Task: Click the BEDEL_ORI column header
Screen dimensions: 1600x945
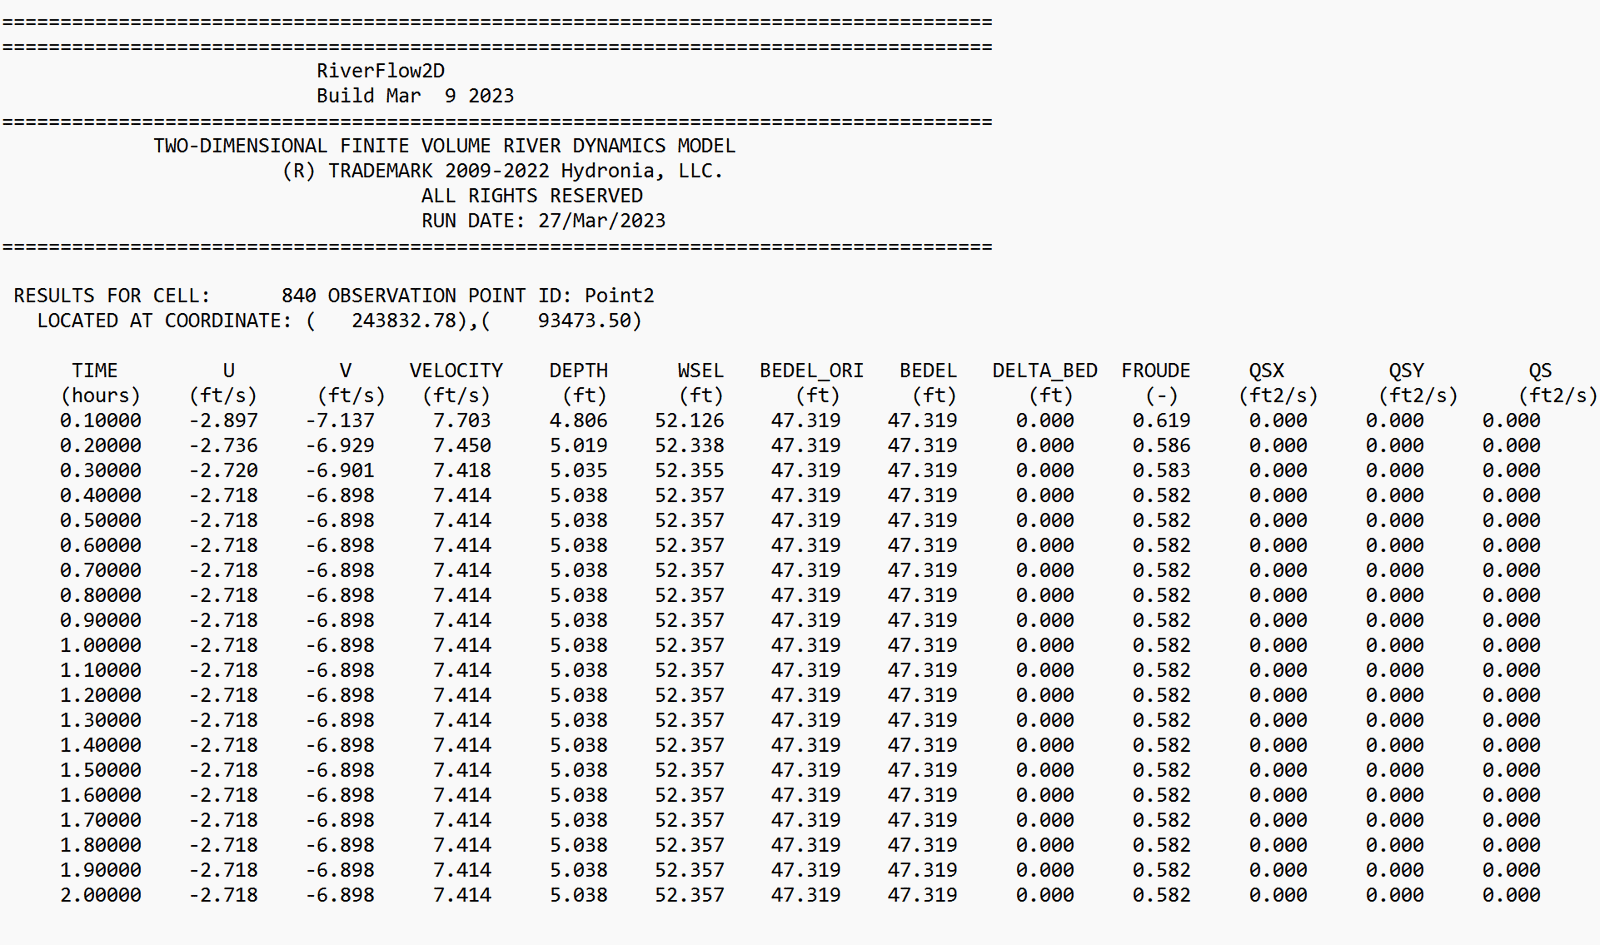Action: pyautogui.click(x=811, y=371)
